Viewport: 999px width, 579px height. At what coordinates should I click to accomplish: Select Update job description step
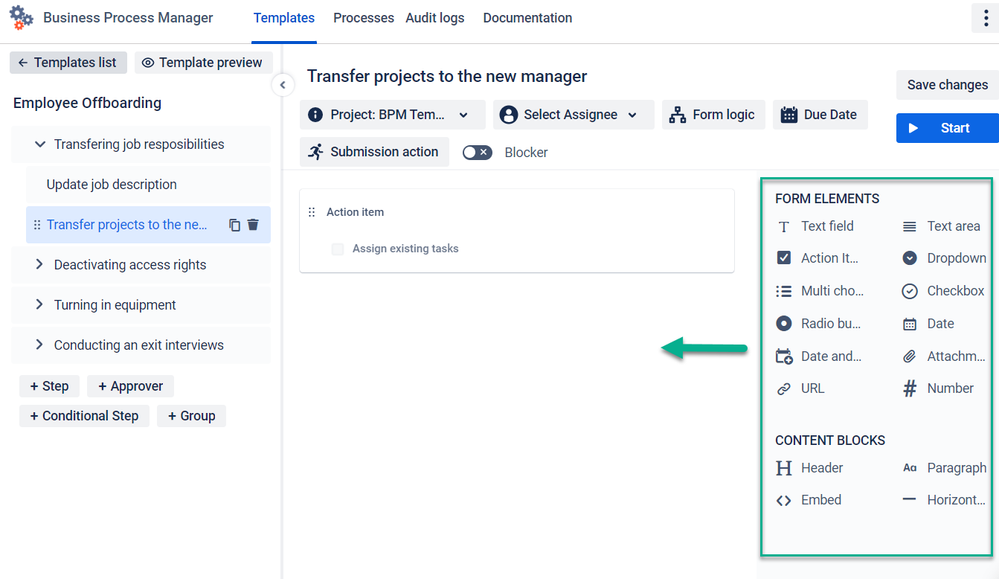148,185
